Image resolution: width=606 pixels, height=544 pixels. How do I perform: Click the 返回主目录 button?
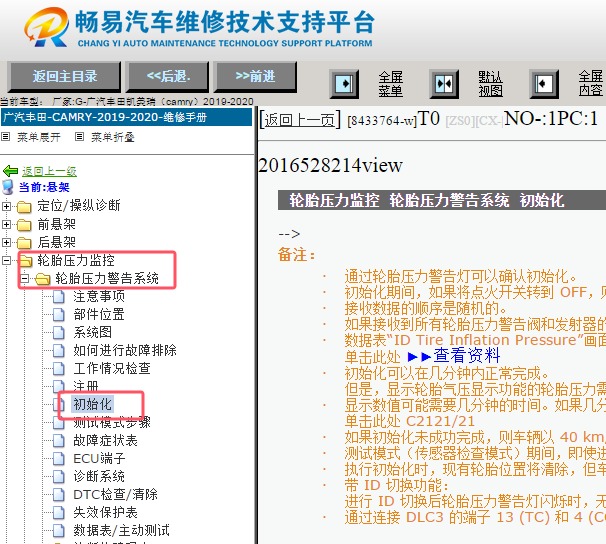[x=64, y=76]
